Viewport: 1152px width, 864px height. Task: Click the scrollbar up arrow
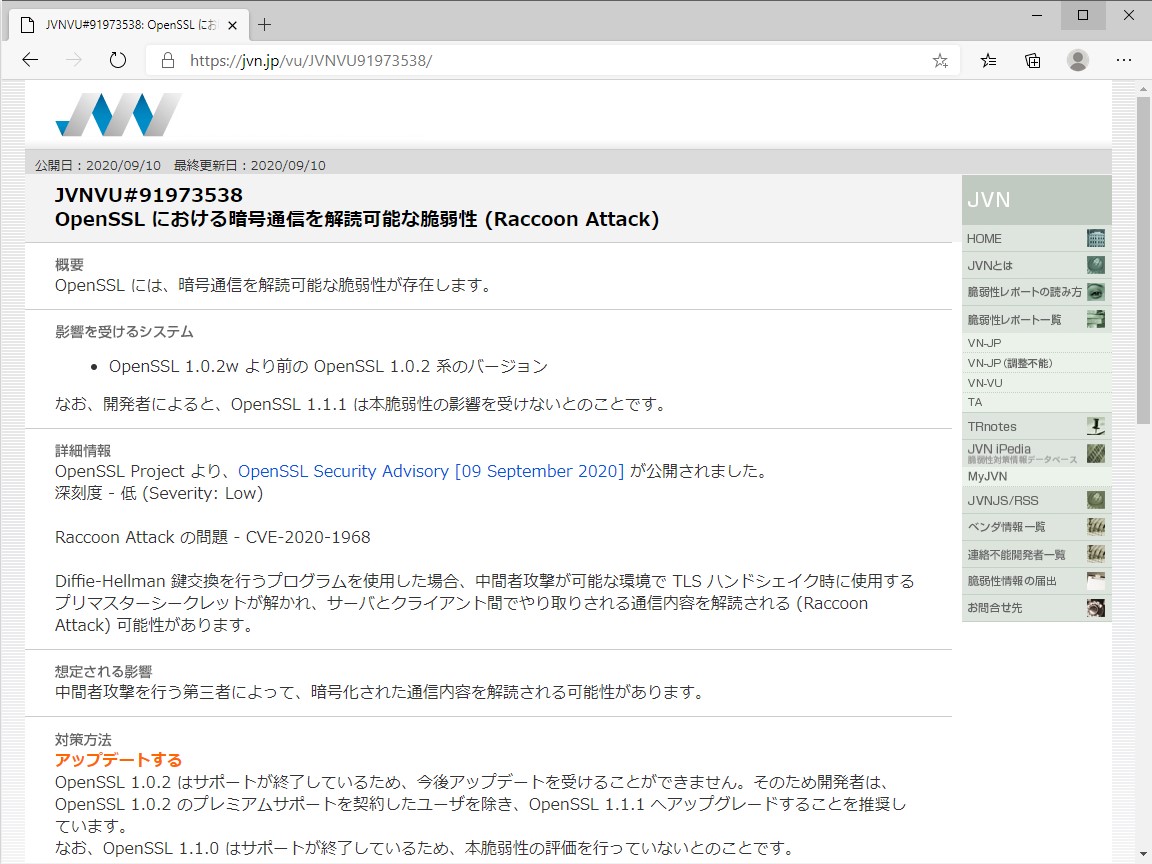(x=1142, y=89)
